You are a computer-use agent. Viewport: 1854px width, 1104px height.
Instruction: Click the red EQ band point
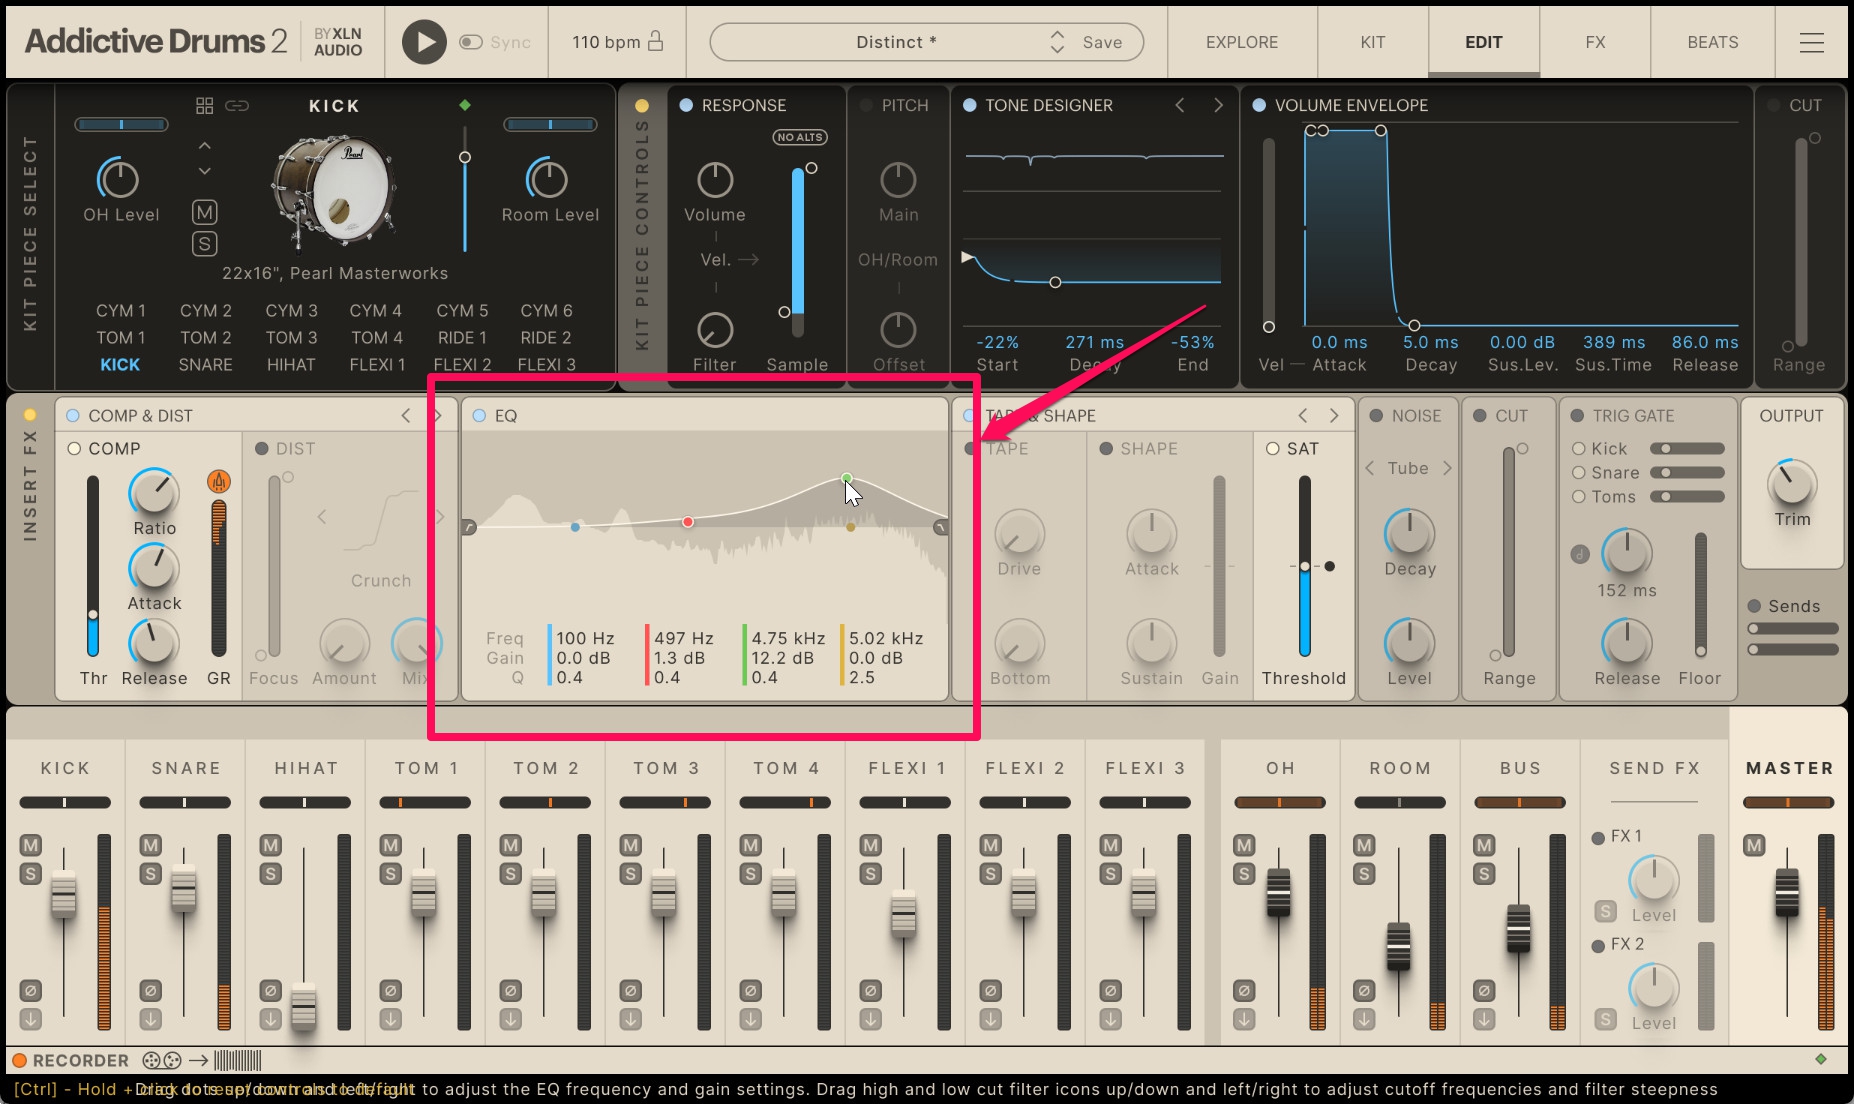(x=688, y=522)
